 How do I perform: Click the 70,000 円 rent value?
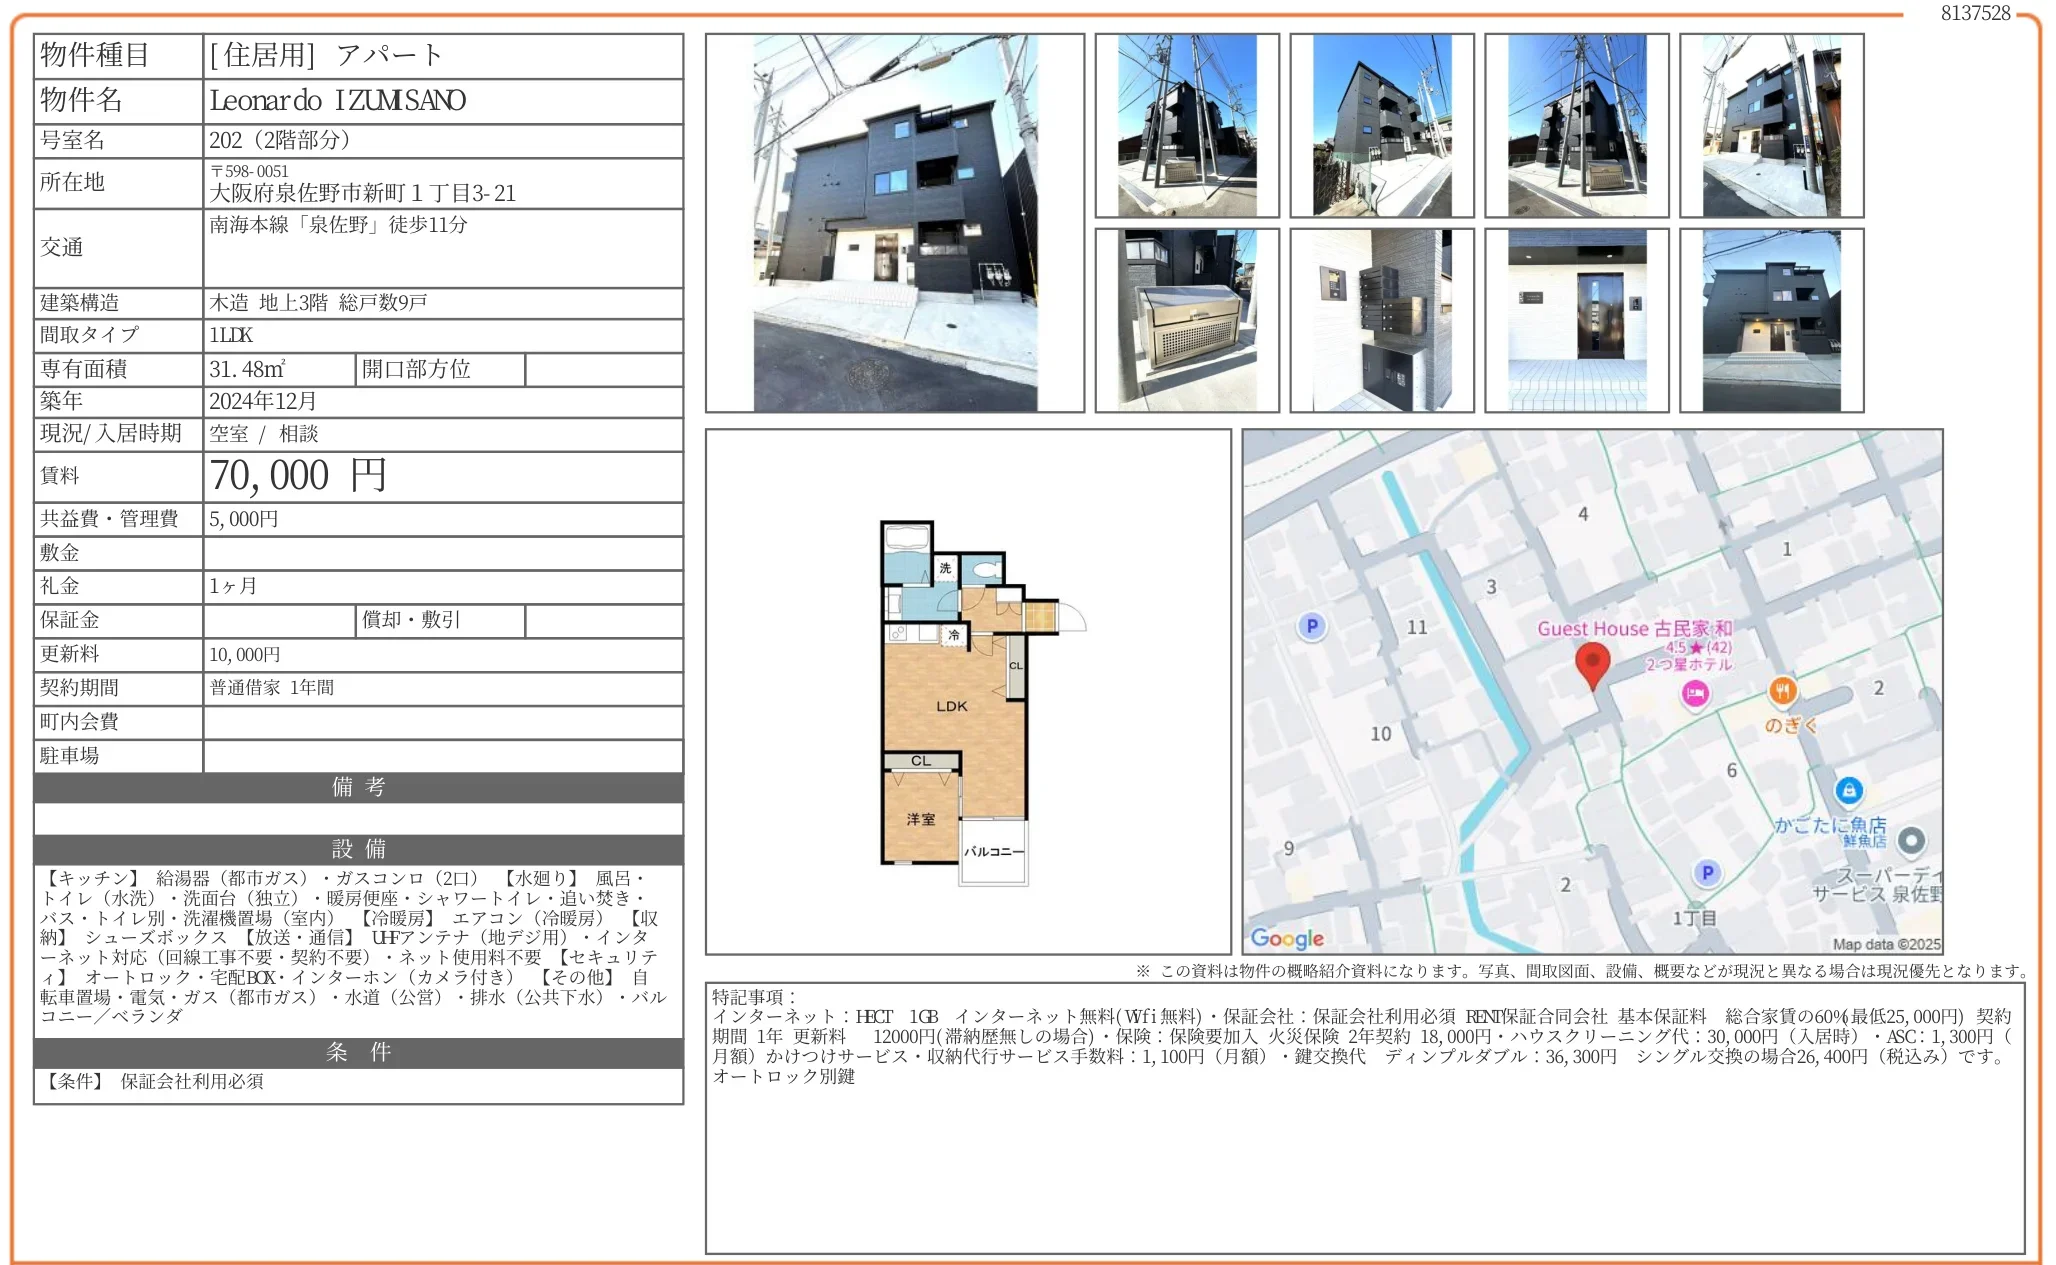pyautogui.click(x=298, y=476)
